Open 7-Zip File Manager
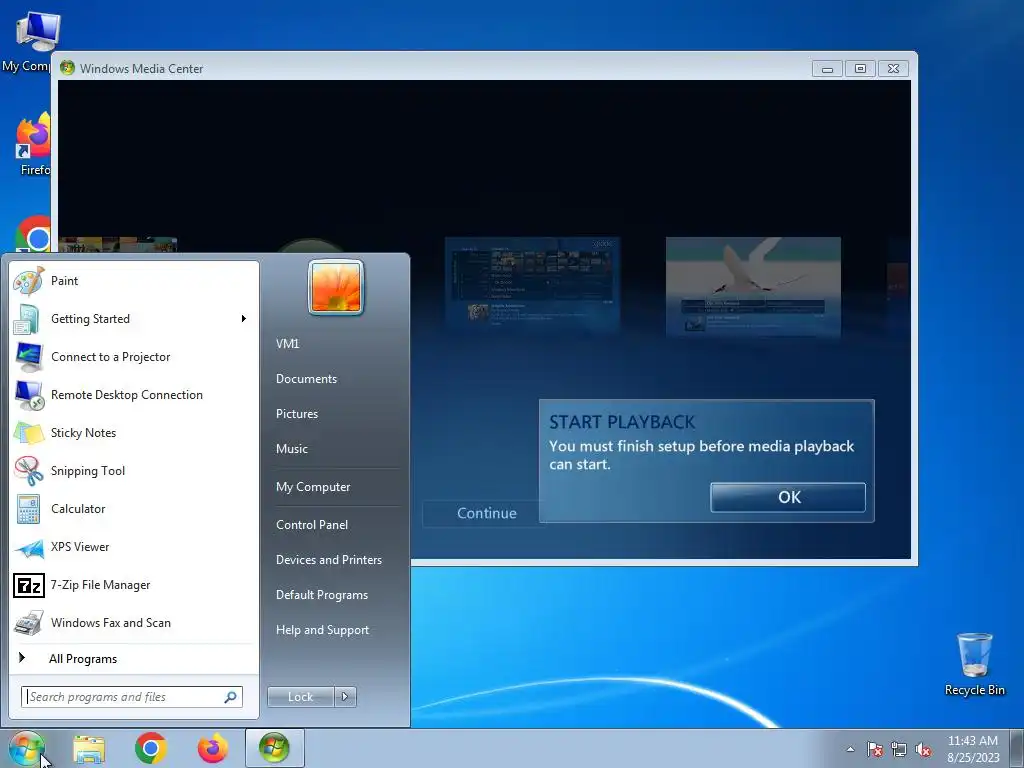 [134, 584]
